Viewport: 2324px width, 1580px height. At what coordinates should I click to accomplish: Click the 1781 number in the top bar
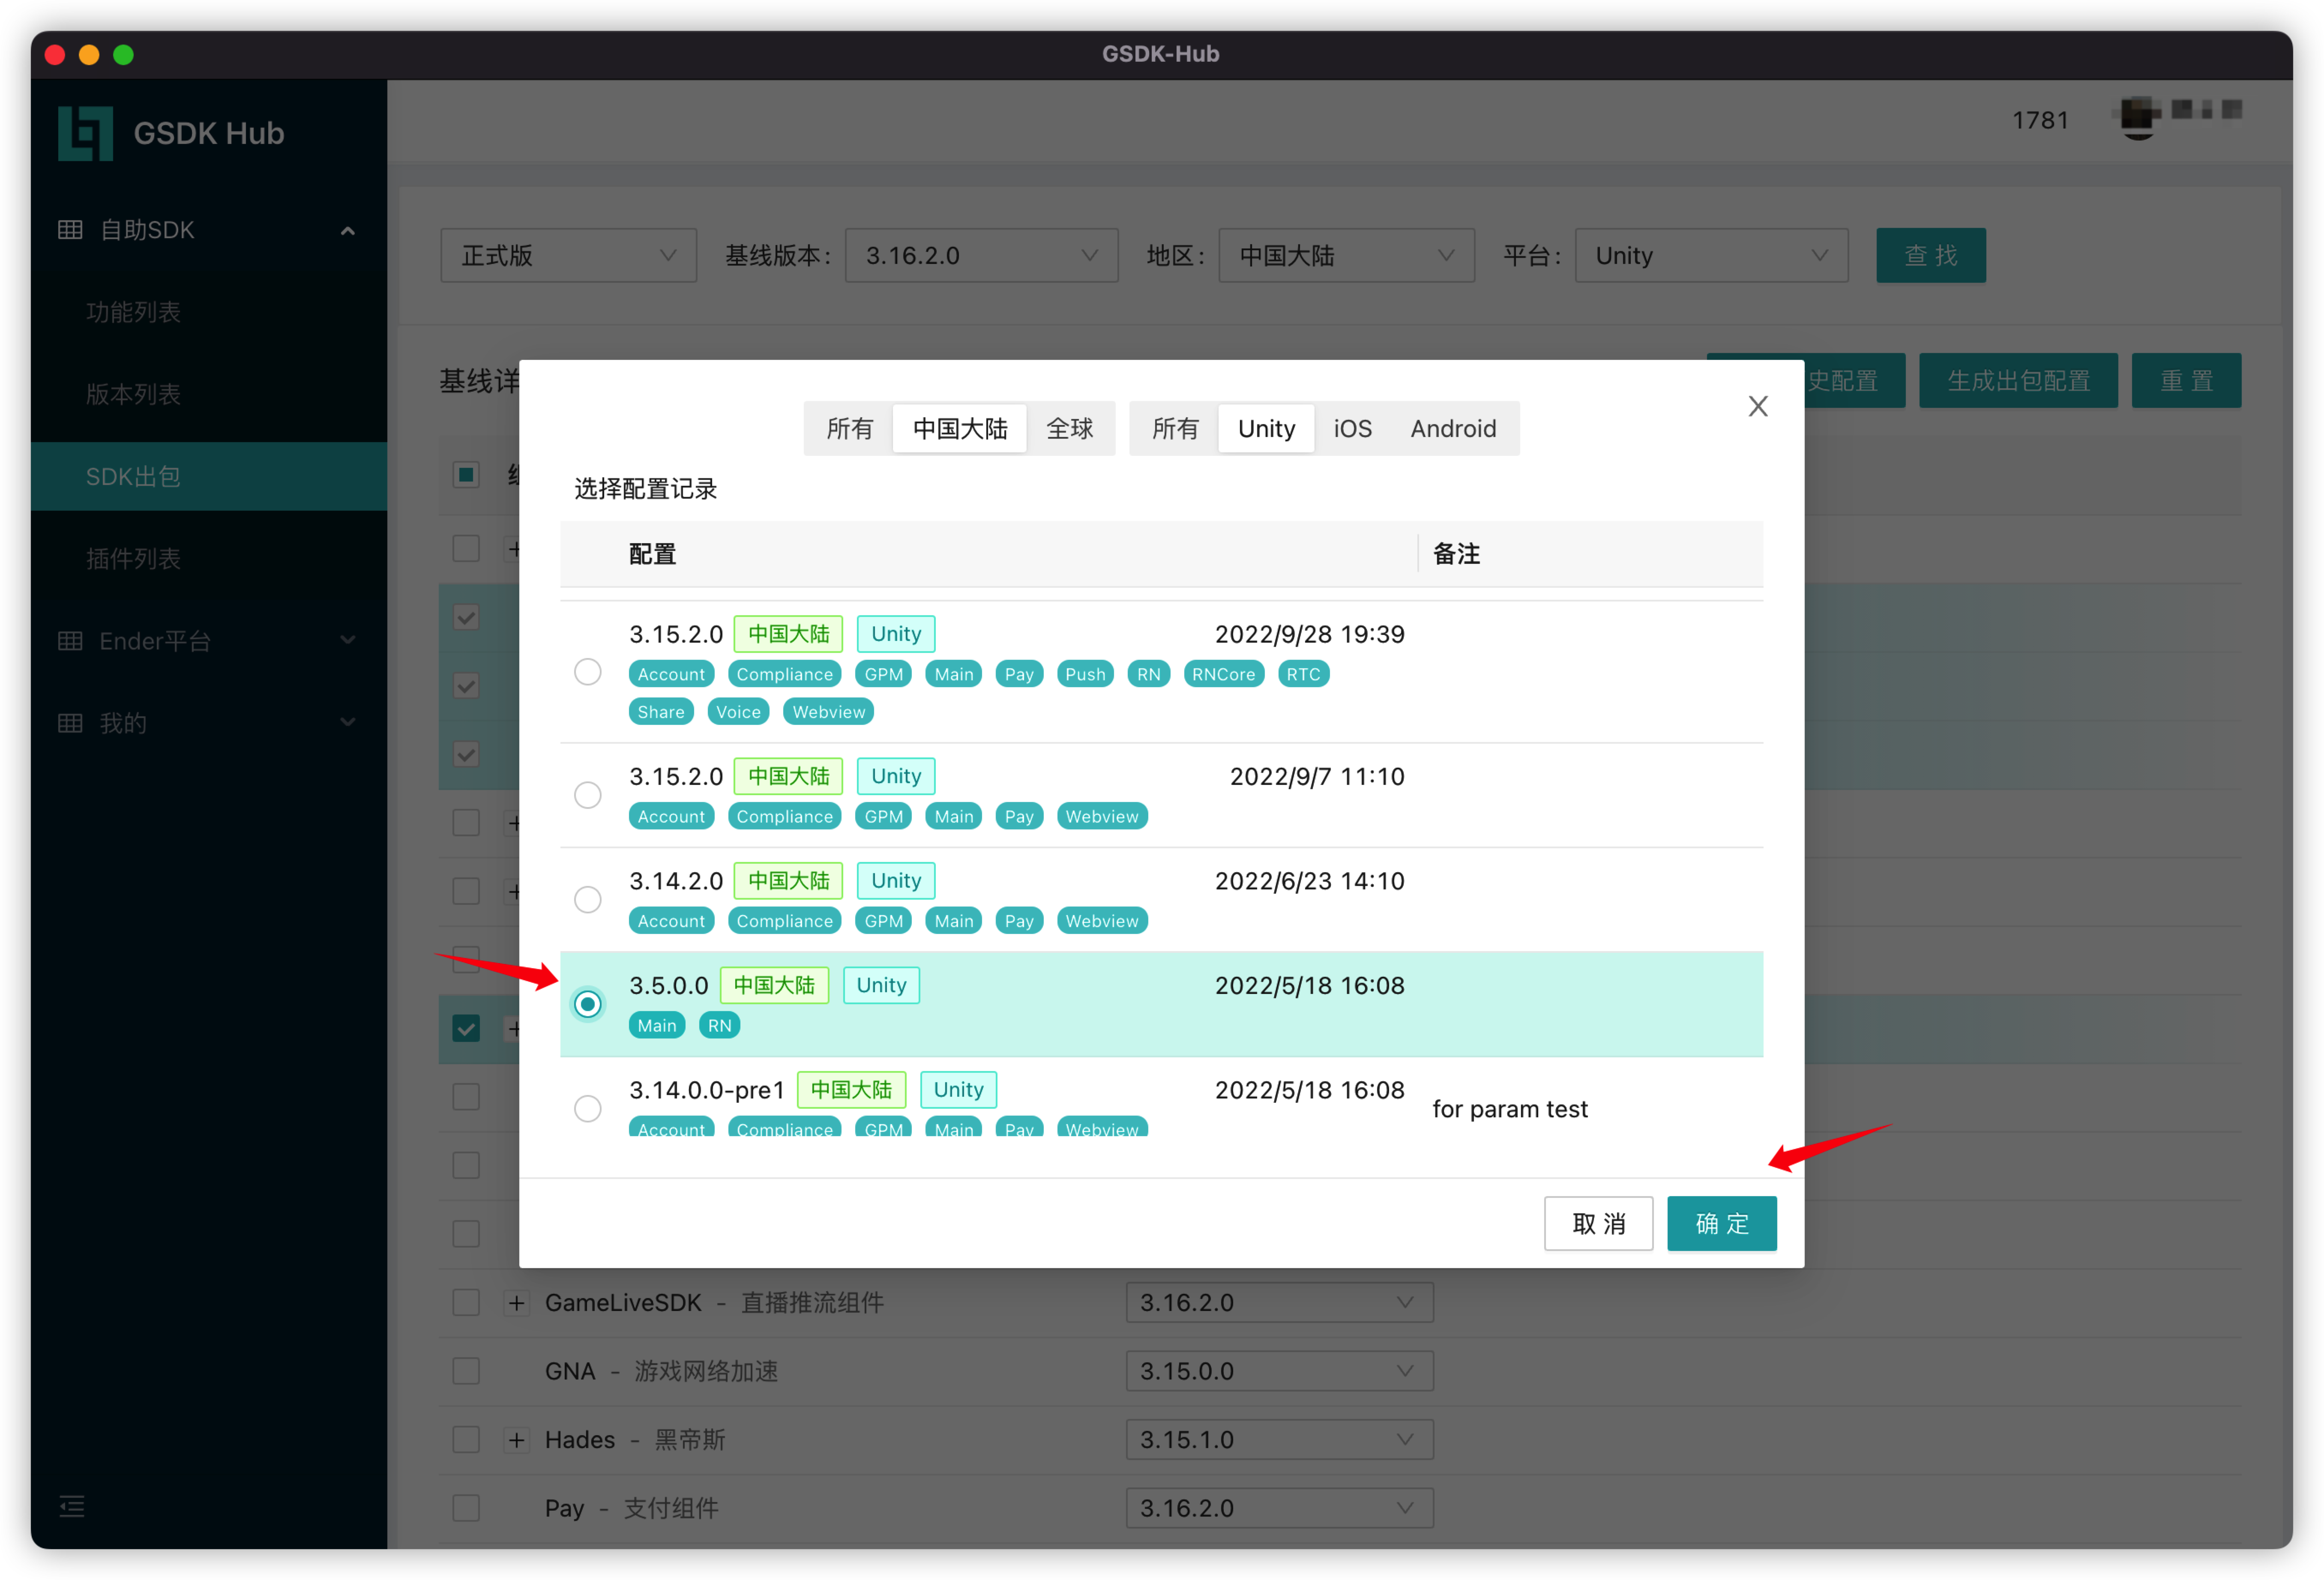pos(2039,120)
